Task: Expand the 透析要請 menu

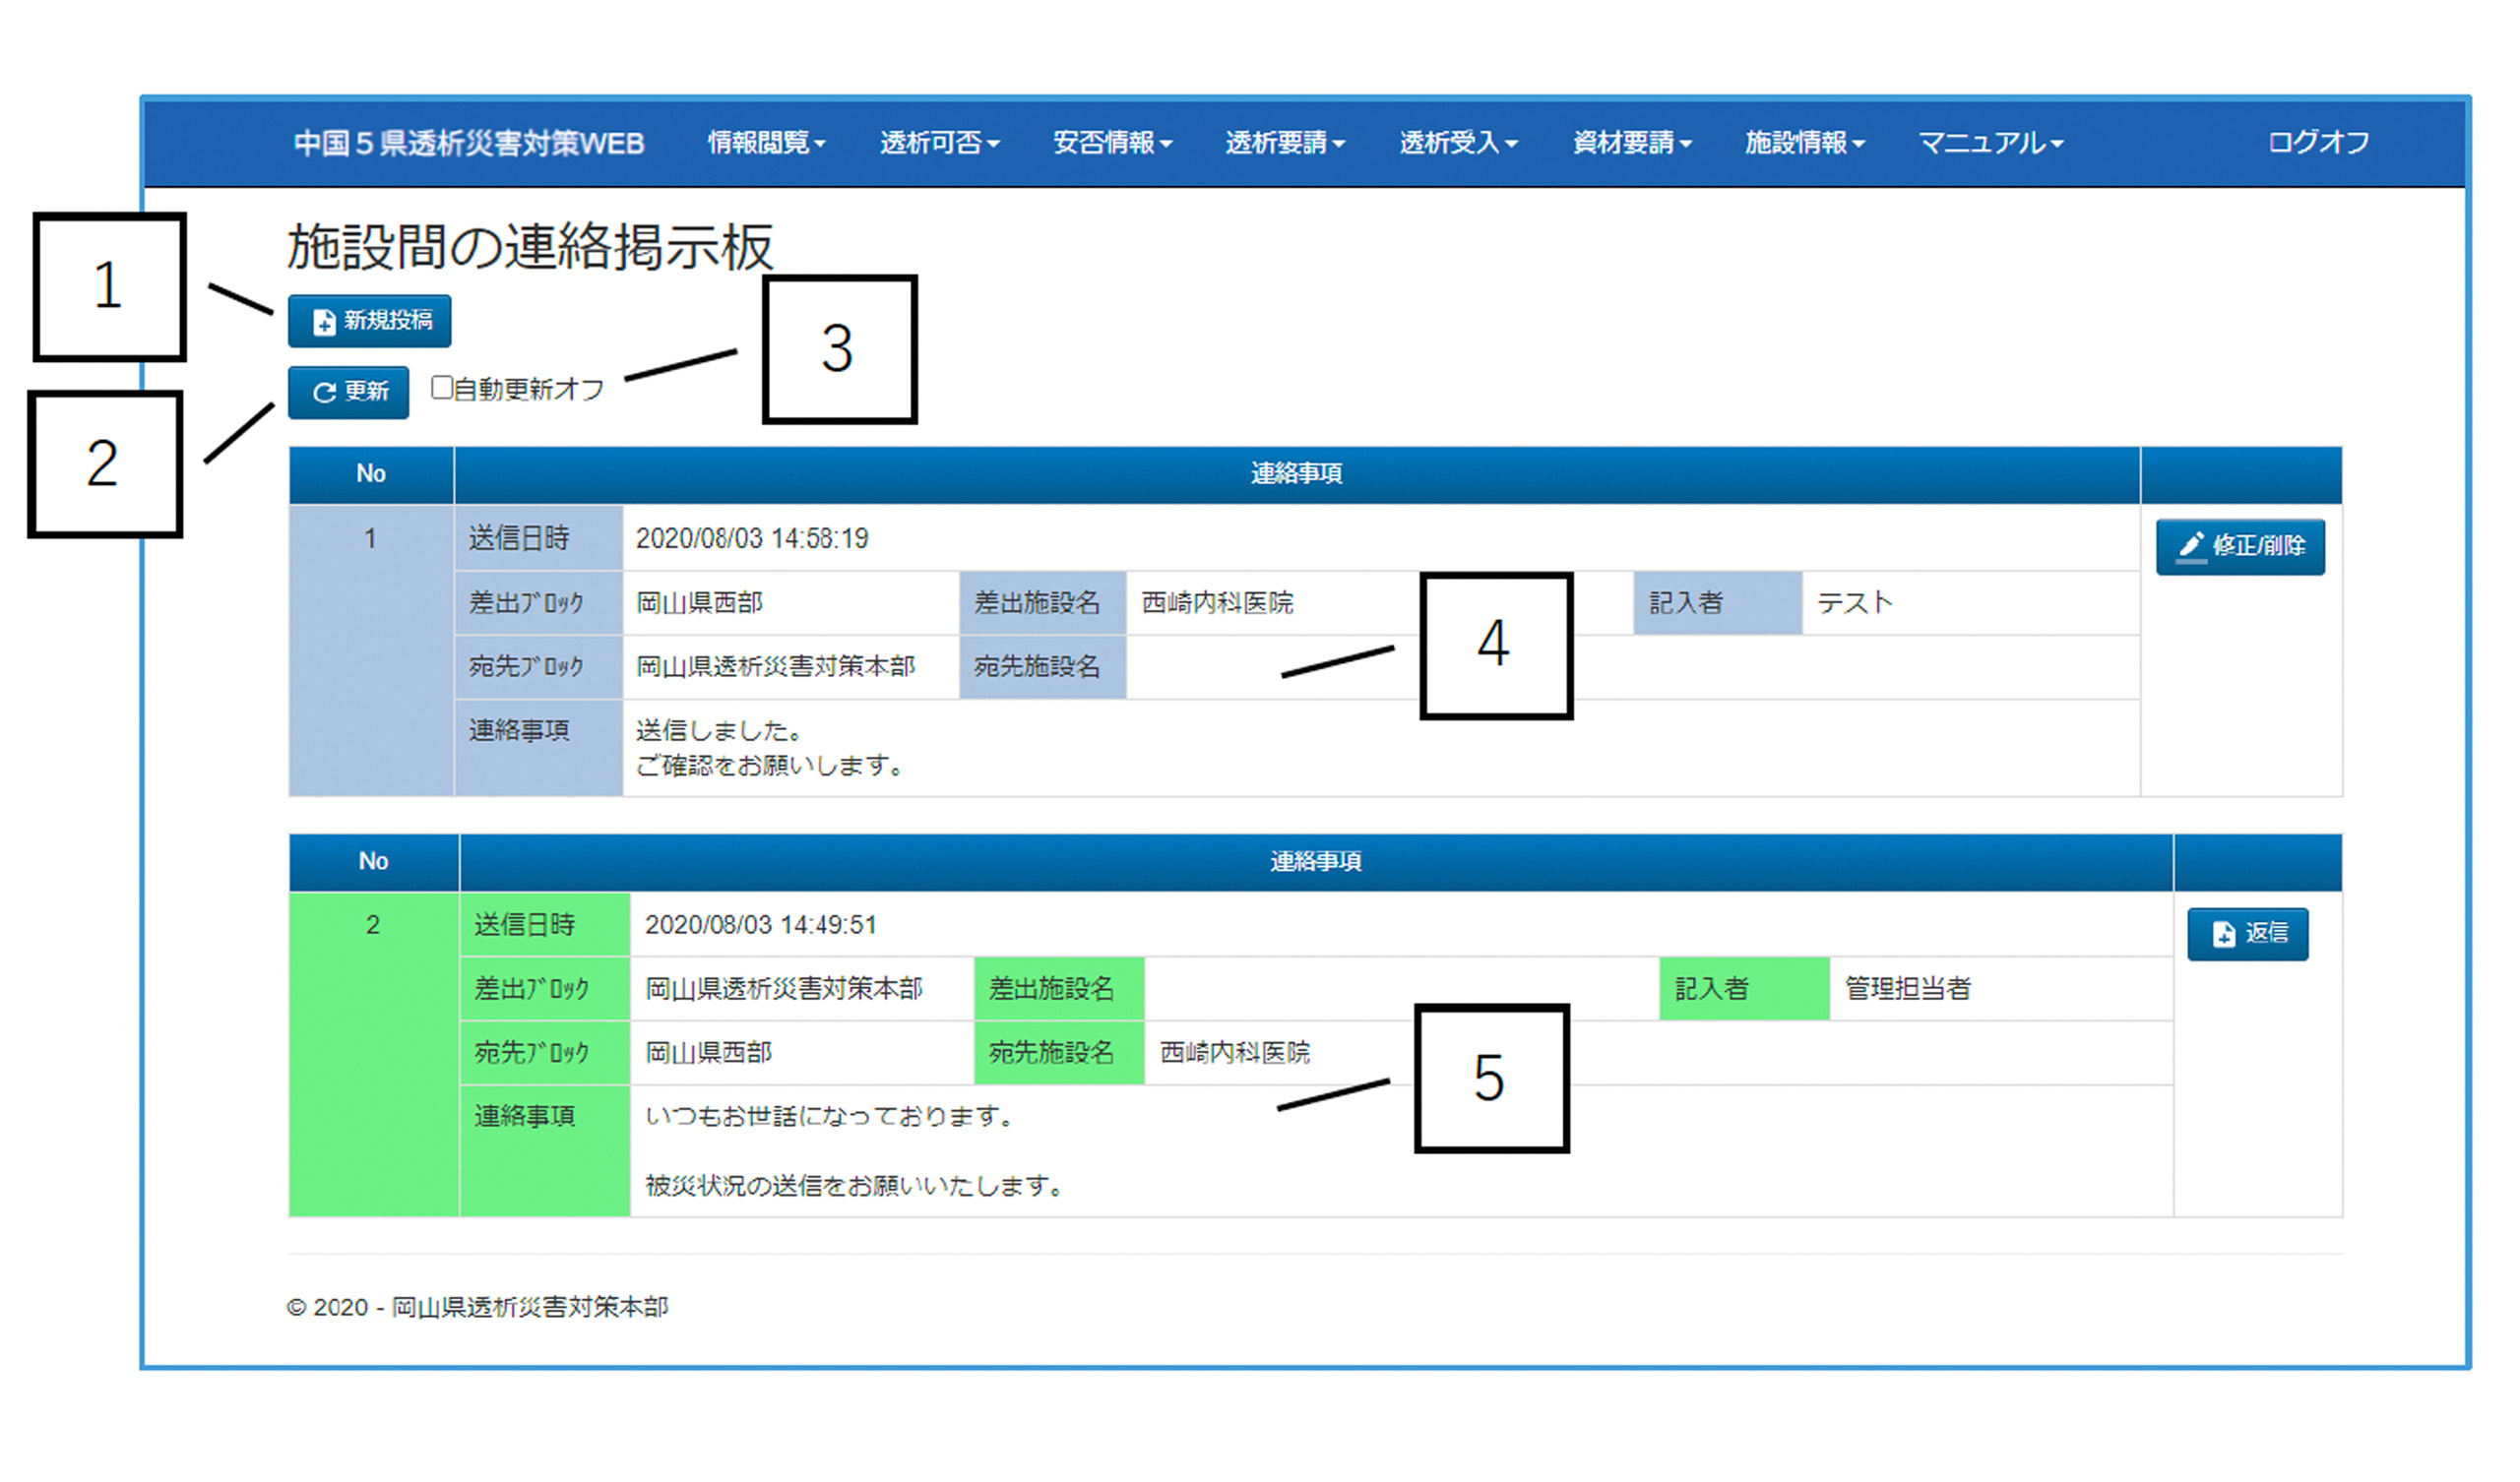Action: (1285, 143)
